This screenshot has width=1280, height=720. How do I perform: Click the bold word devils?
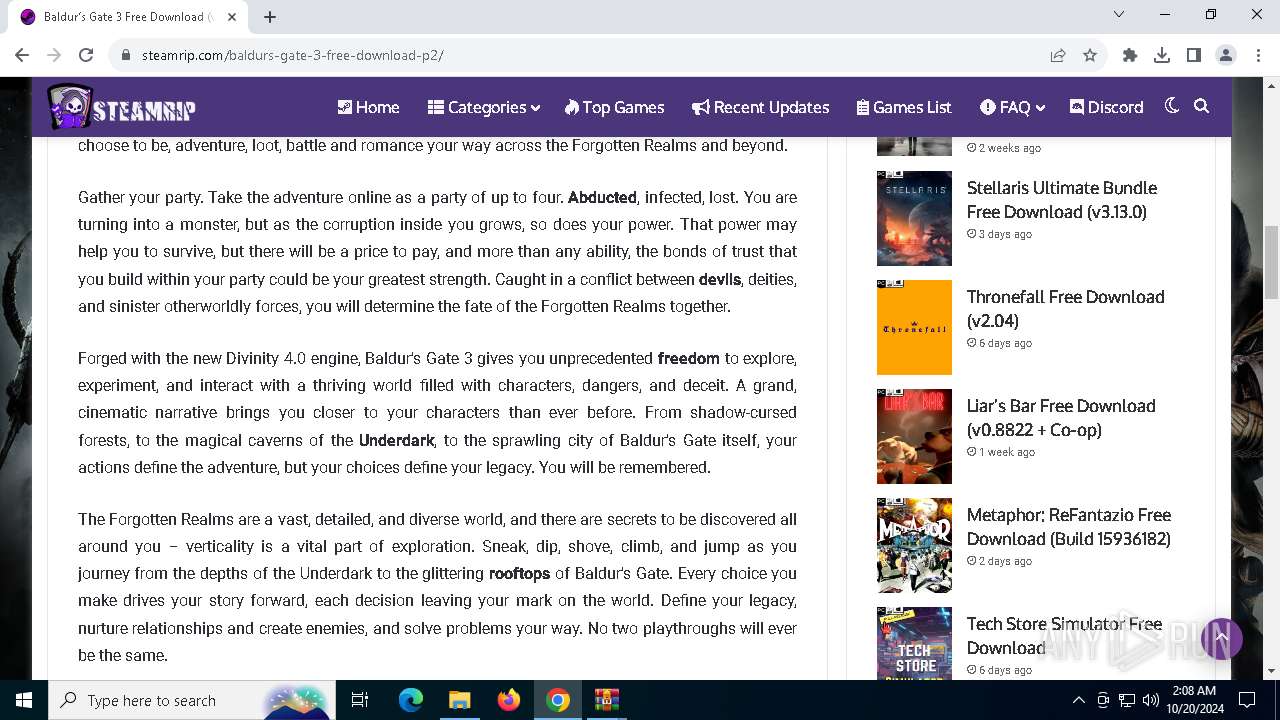click(x=719, y=279)
